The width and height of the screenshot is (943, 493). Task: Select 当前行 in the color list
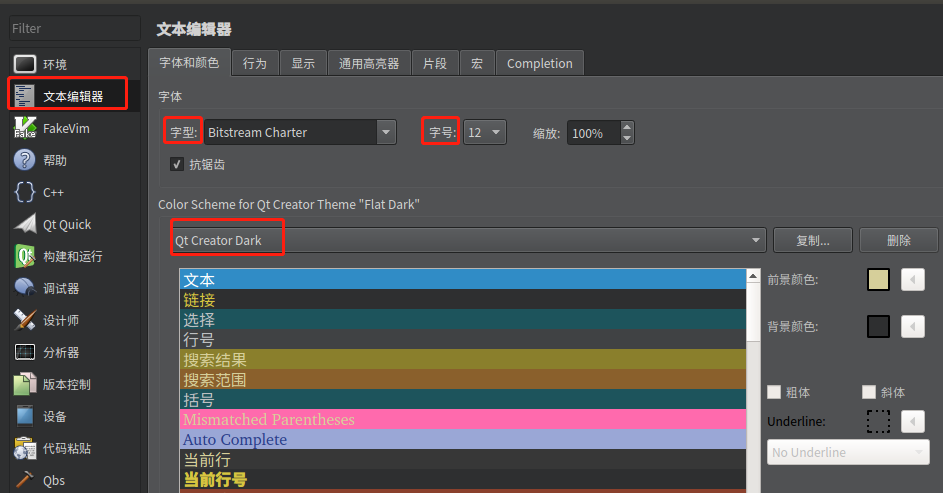pyautogui.click(x=462, y=459)
